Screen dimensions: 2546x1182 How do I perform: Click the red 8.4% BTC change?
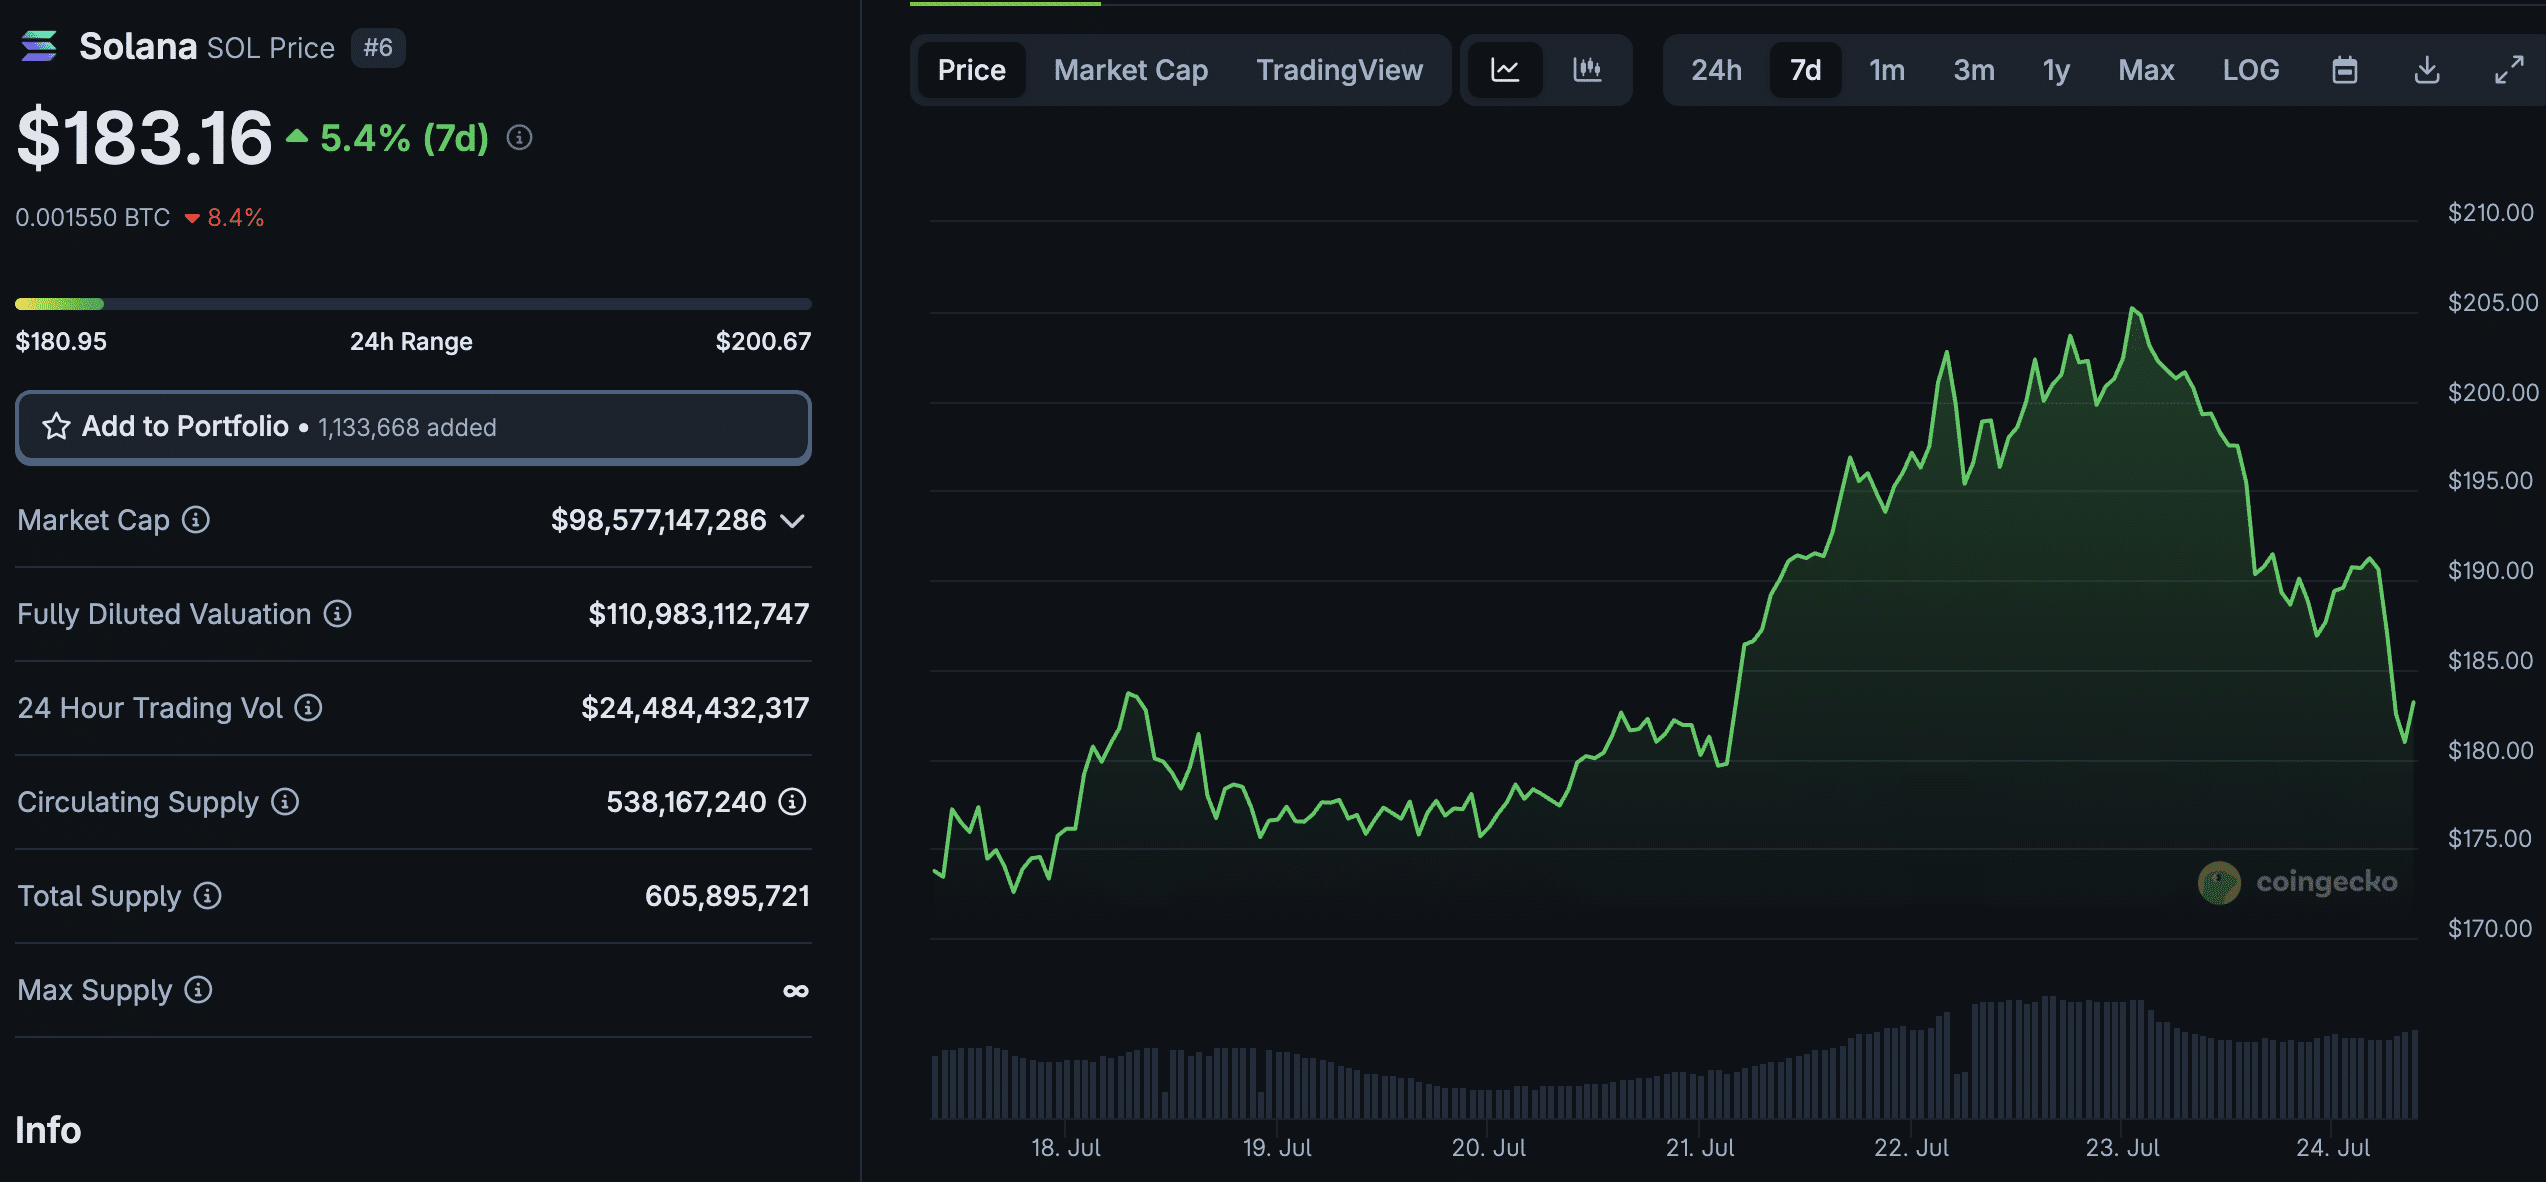235,218
